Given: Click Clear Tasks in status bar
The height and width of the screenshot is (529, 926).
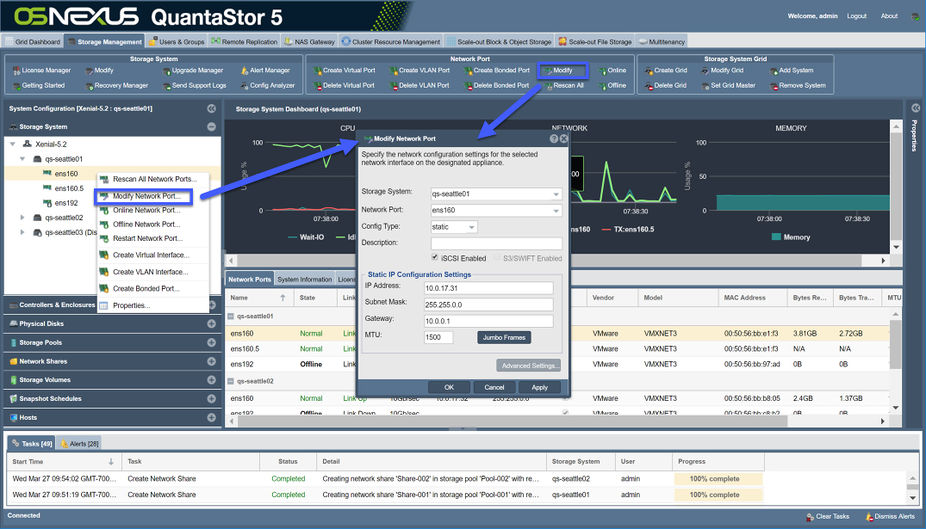Looking at the screenshot, I should pyautogui.click(x=827, y=517).
